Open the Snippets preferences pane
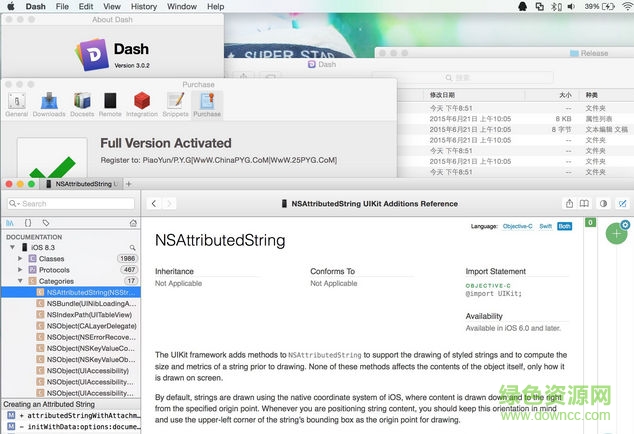 (175, 104)
